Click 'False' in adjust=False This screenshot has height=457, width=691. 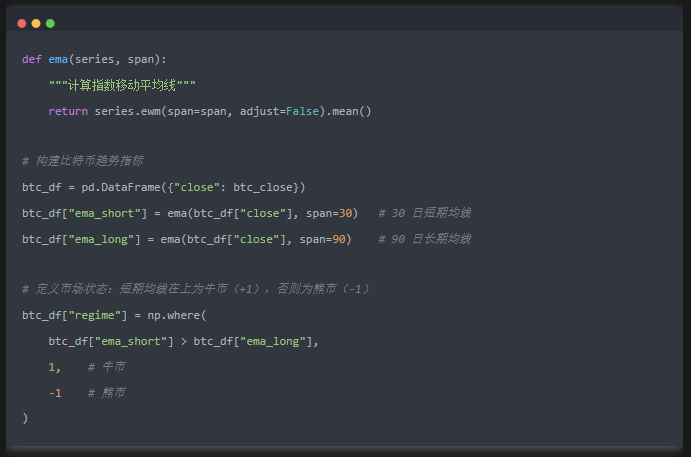click(x=302, y=111)
